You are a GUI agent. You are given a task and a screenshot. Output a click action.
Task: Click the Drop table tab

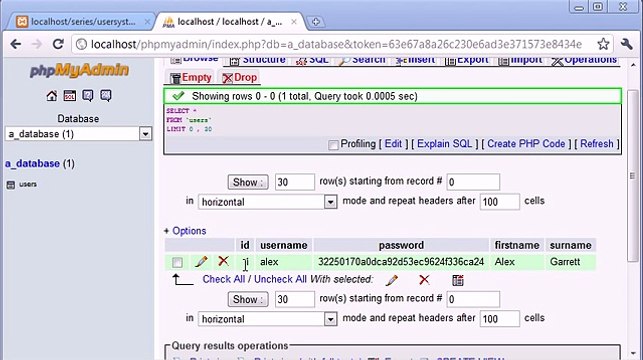point(239,77)
